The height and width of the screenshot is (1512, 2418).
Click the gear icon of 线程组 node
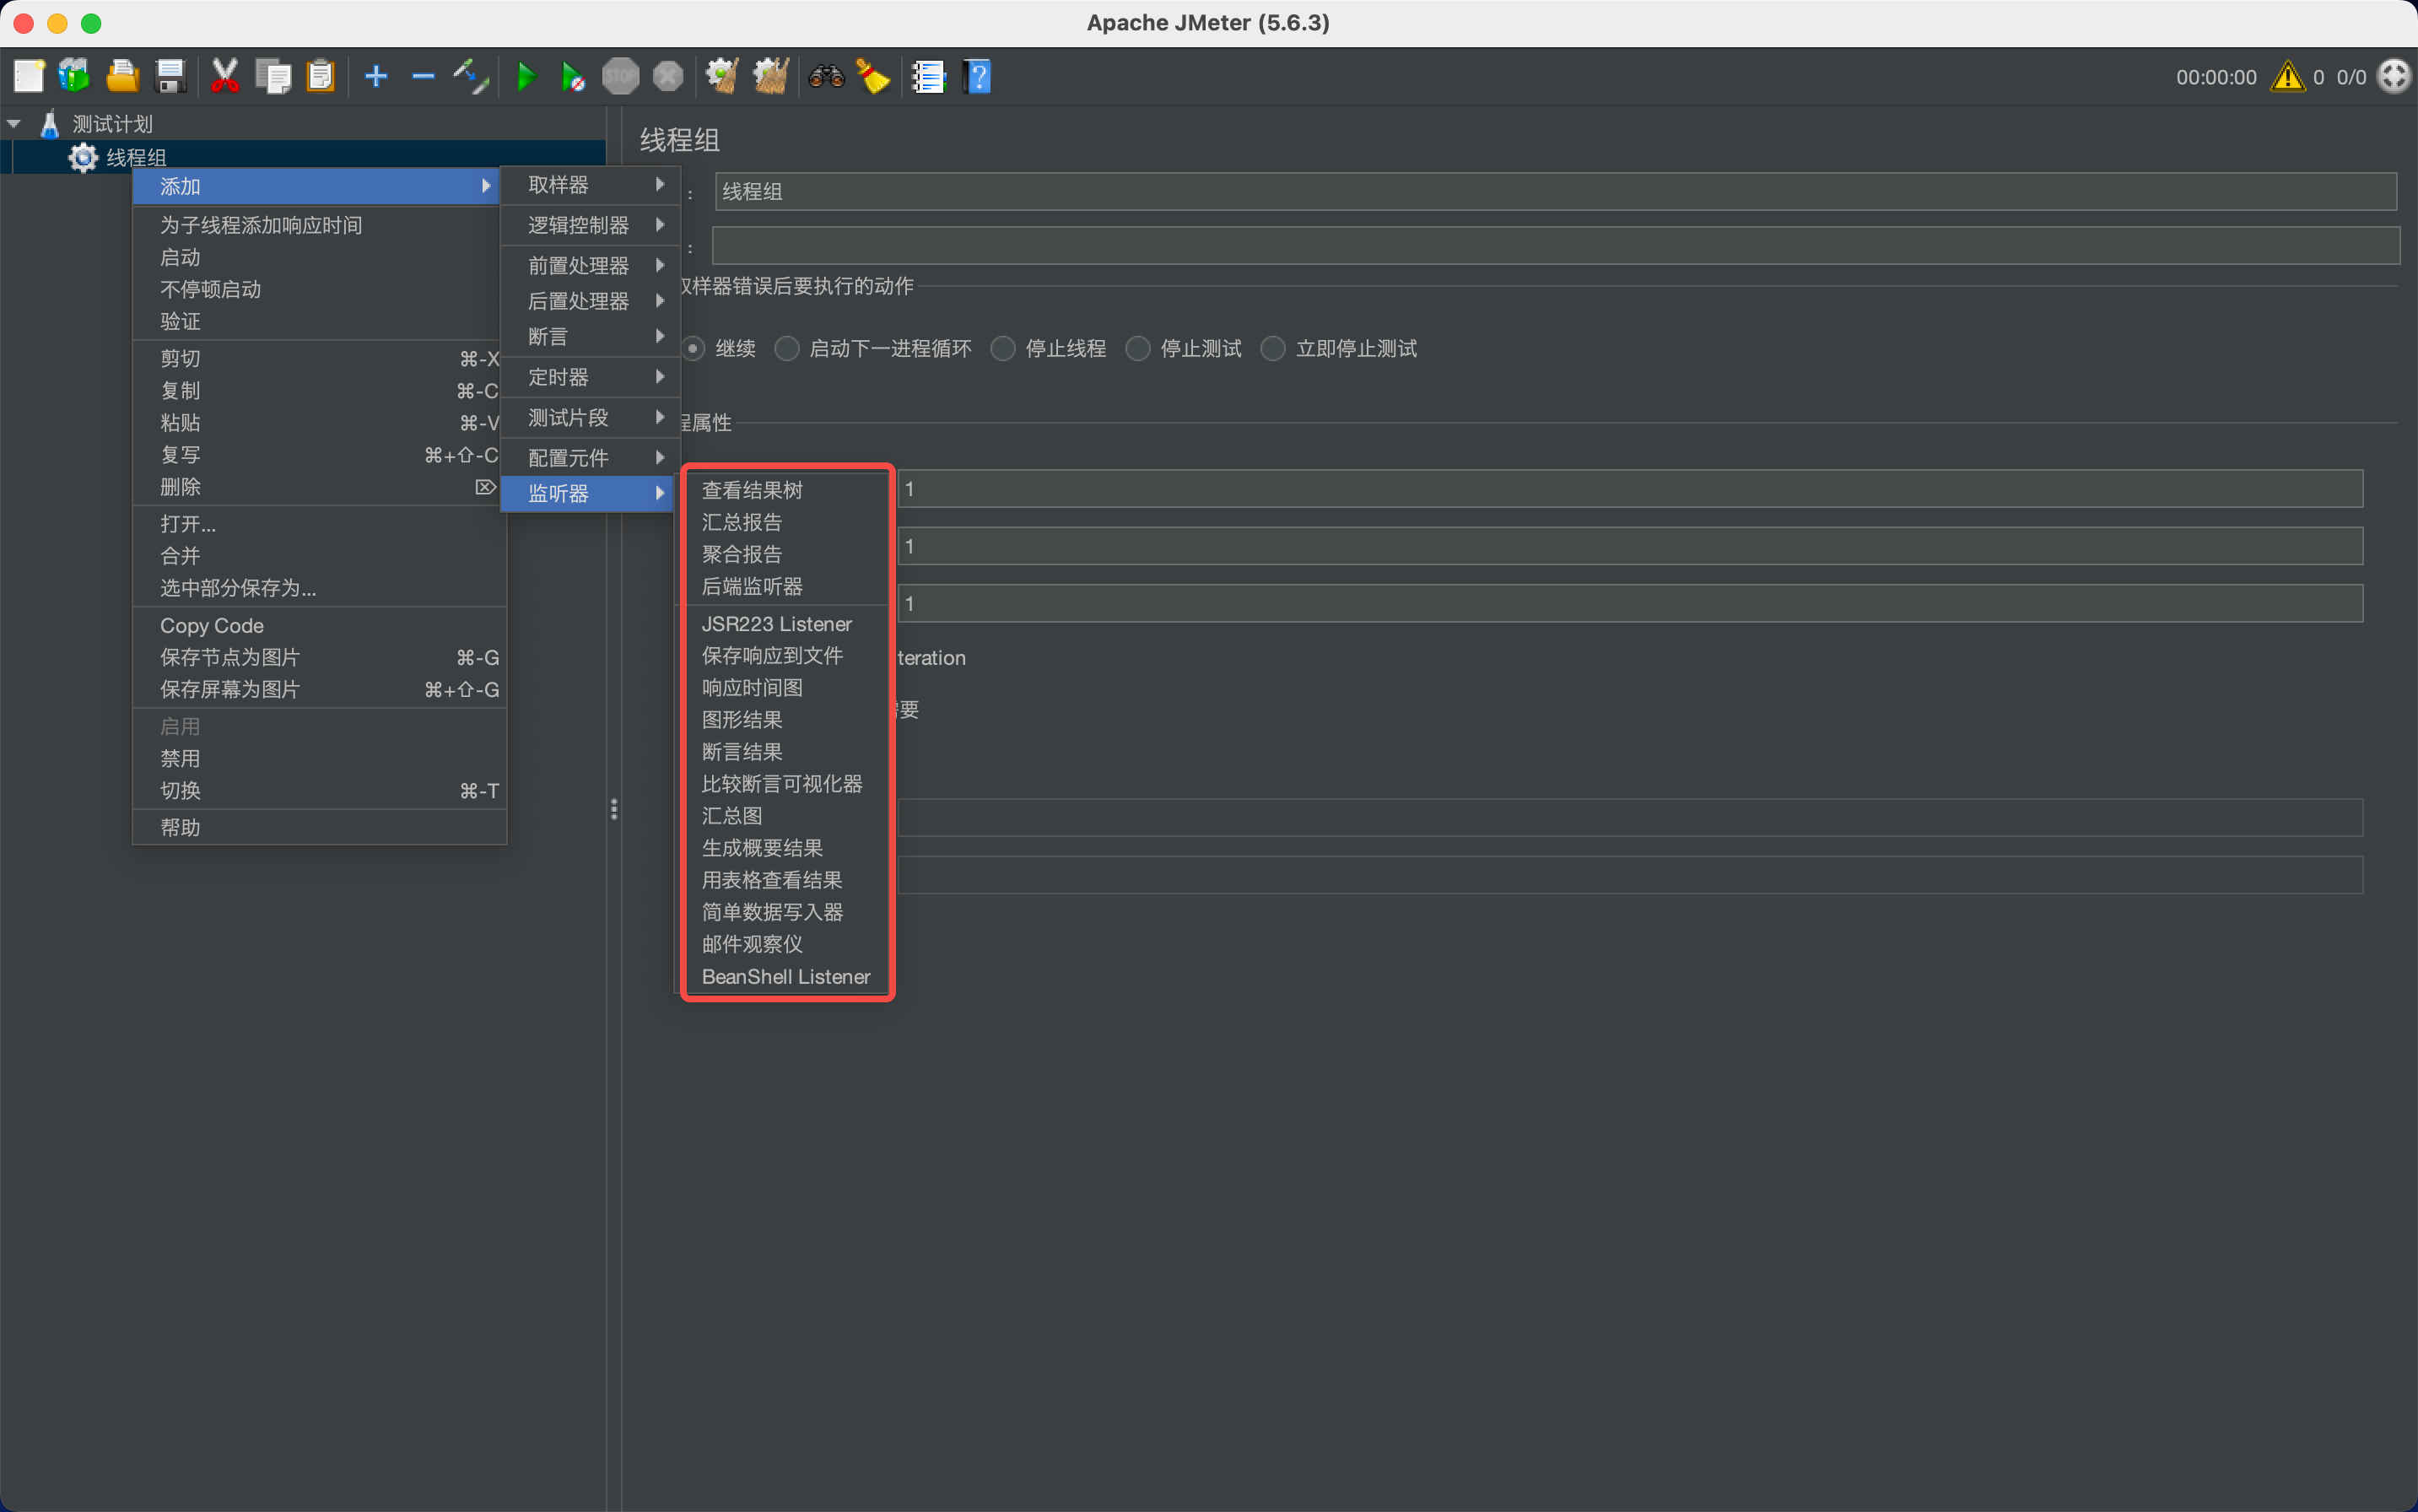[83, 157]
